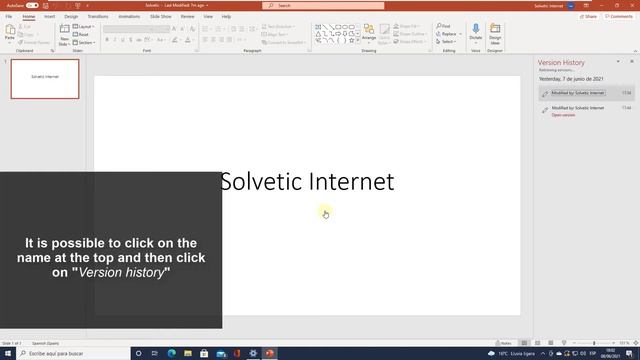Switch to the Insert tab
This screenshot has width=640, height=360.
tap(49, 16)
